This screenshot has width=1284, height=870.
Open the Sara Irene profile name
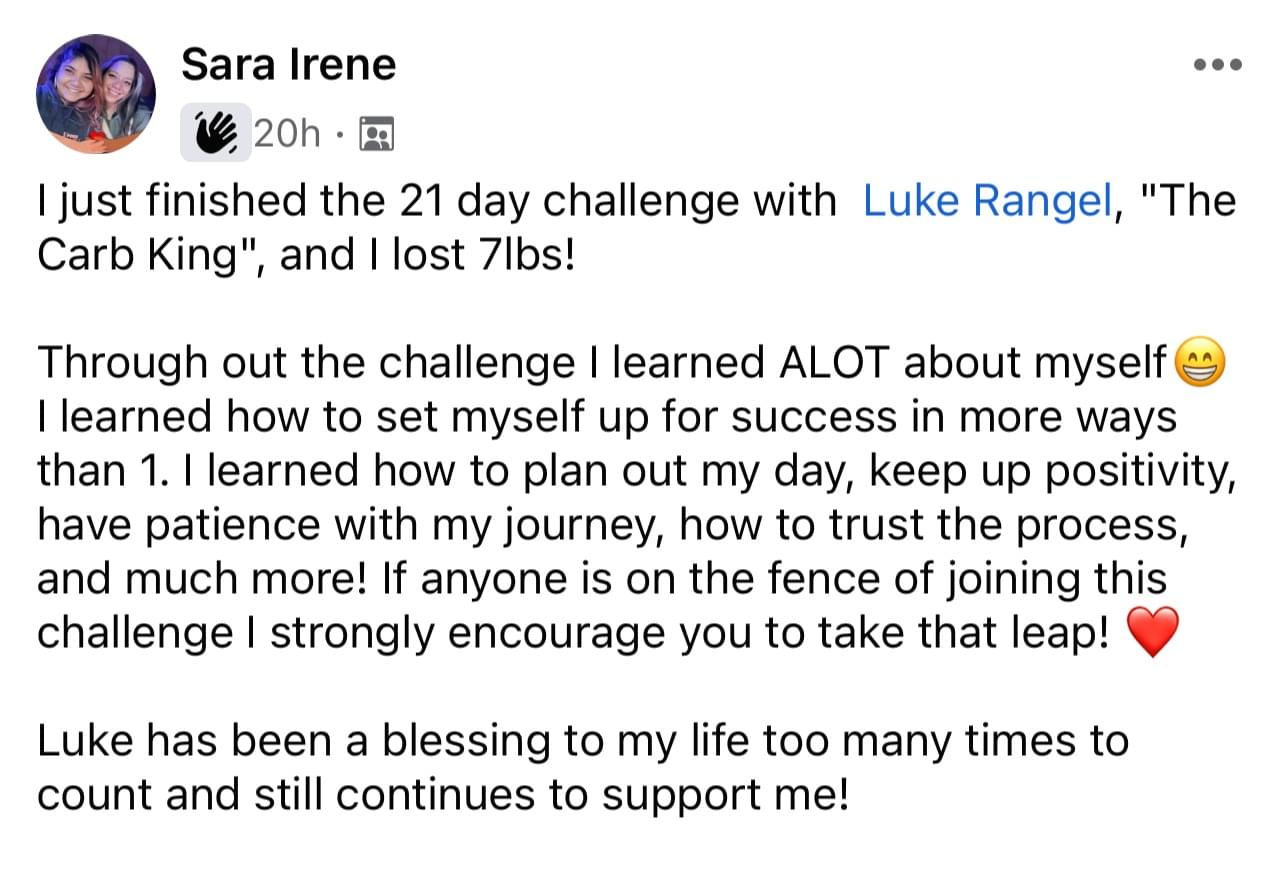(x=289, y=65)
